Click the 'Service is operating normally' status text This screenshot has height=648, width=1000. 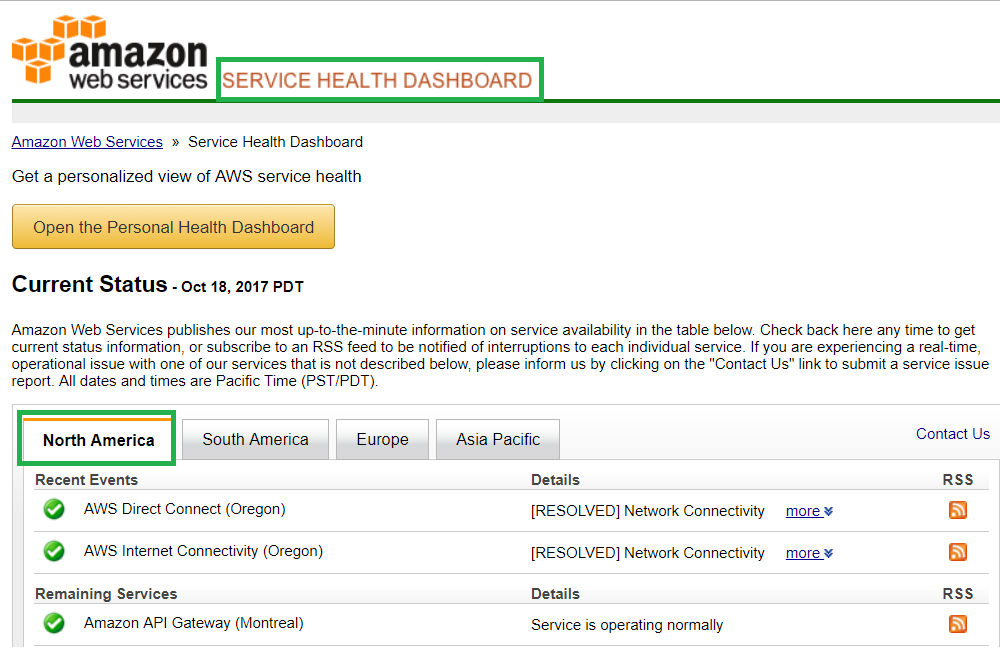pos(627,625)
